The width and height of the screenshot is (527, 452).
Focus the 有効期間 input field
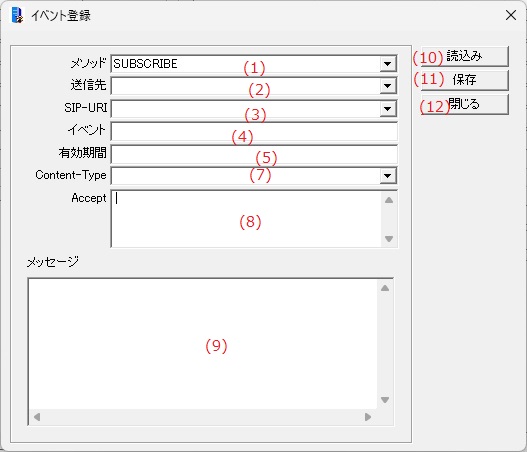[x=254, y=154]
